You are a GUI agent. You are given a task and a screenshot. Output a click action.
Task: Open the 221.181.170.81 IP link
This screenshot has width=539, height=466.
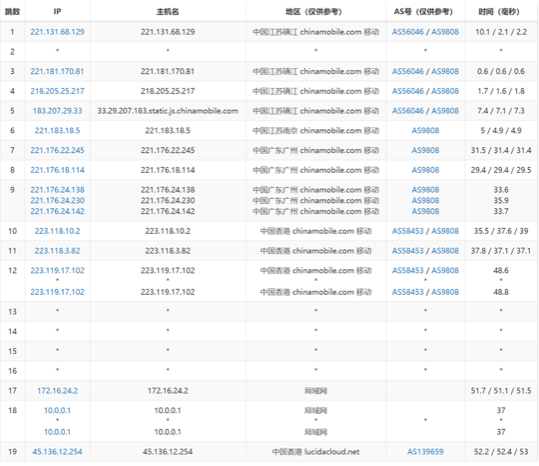(x=57, y=71)
